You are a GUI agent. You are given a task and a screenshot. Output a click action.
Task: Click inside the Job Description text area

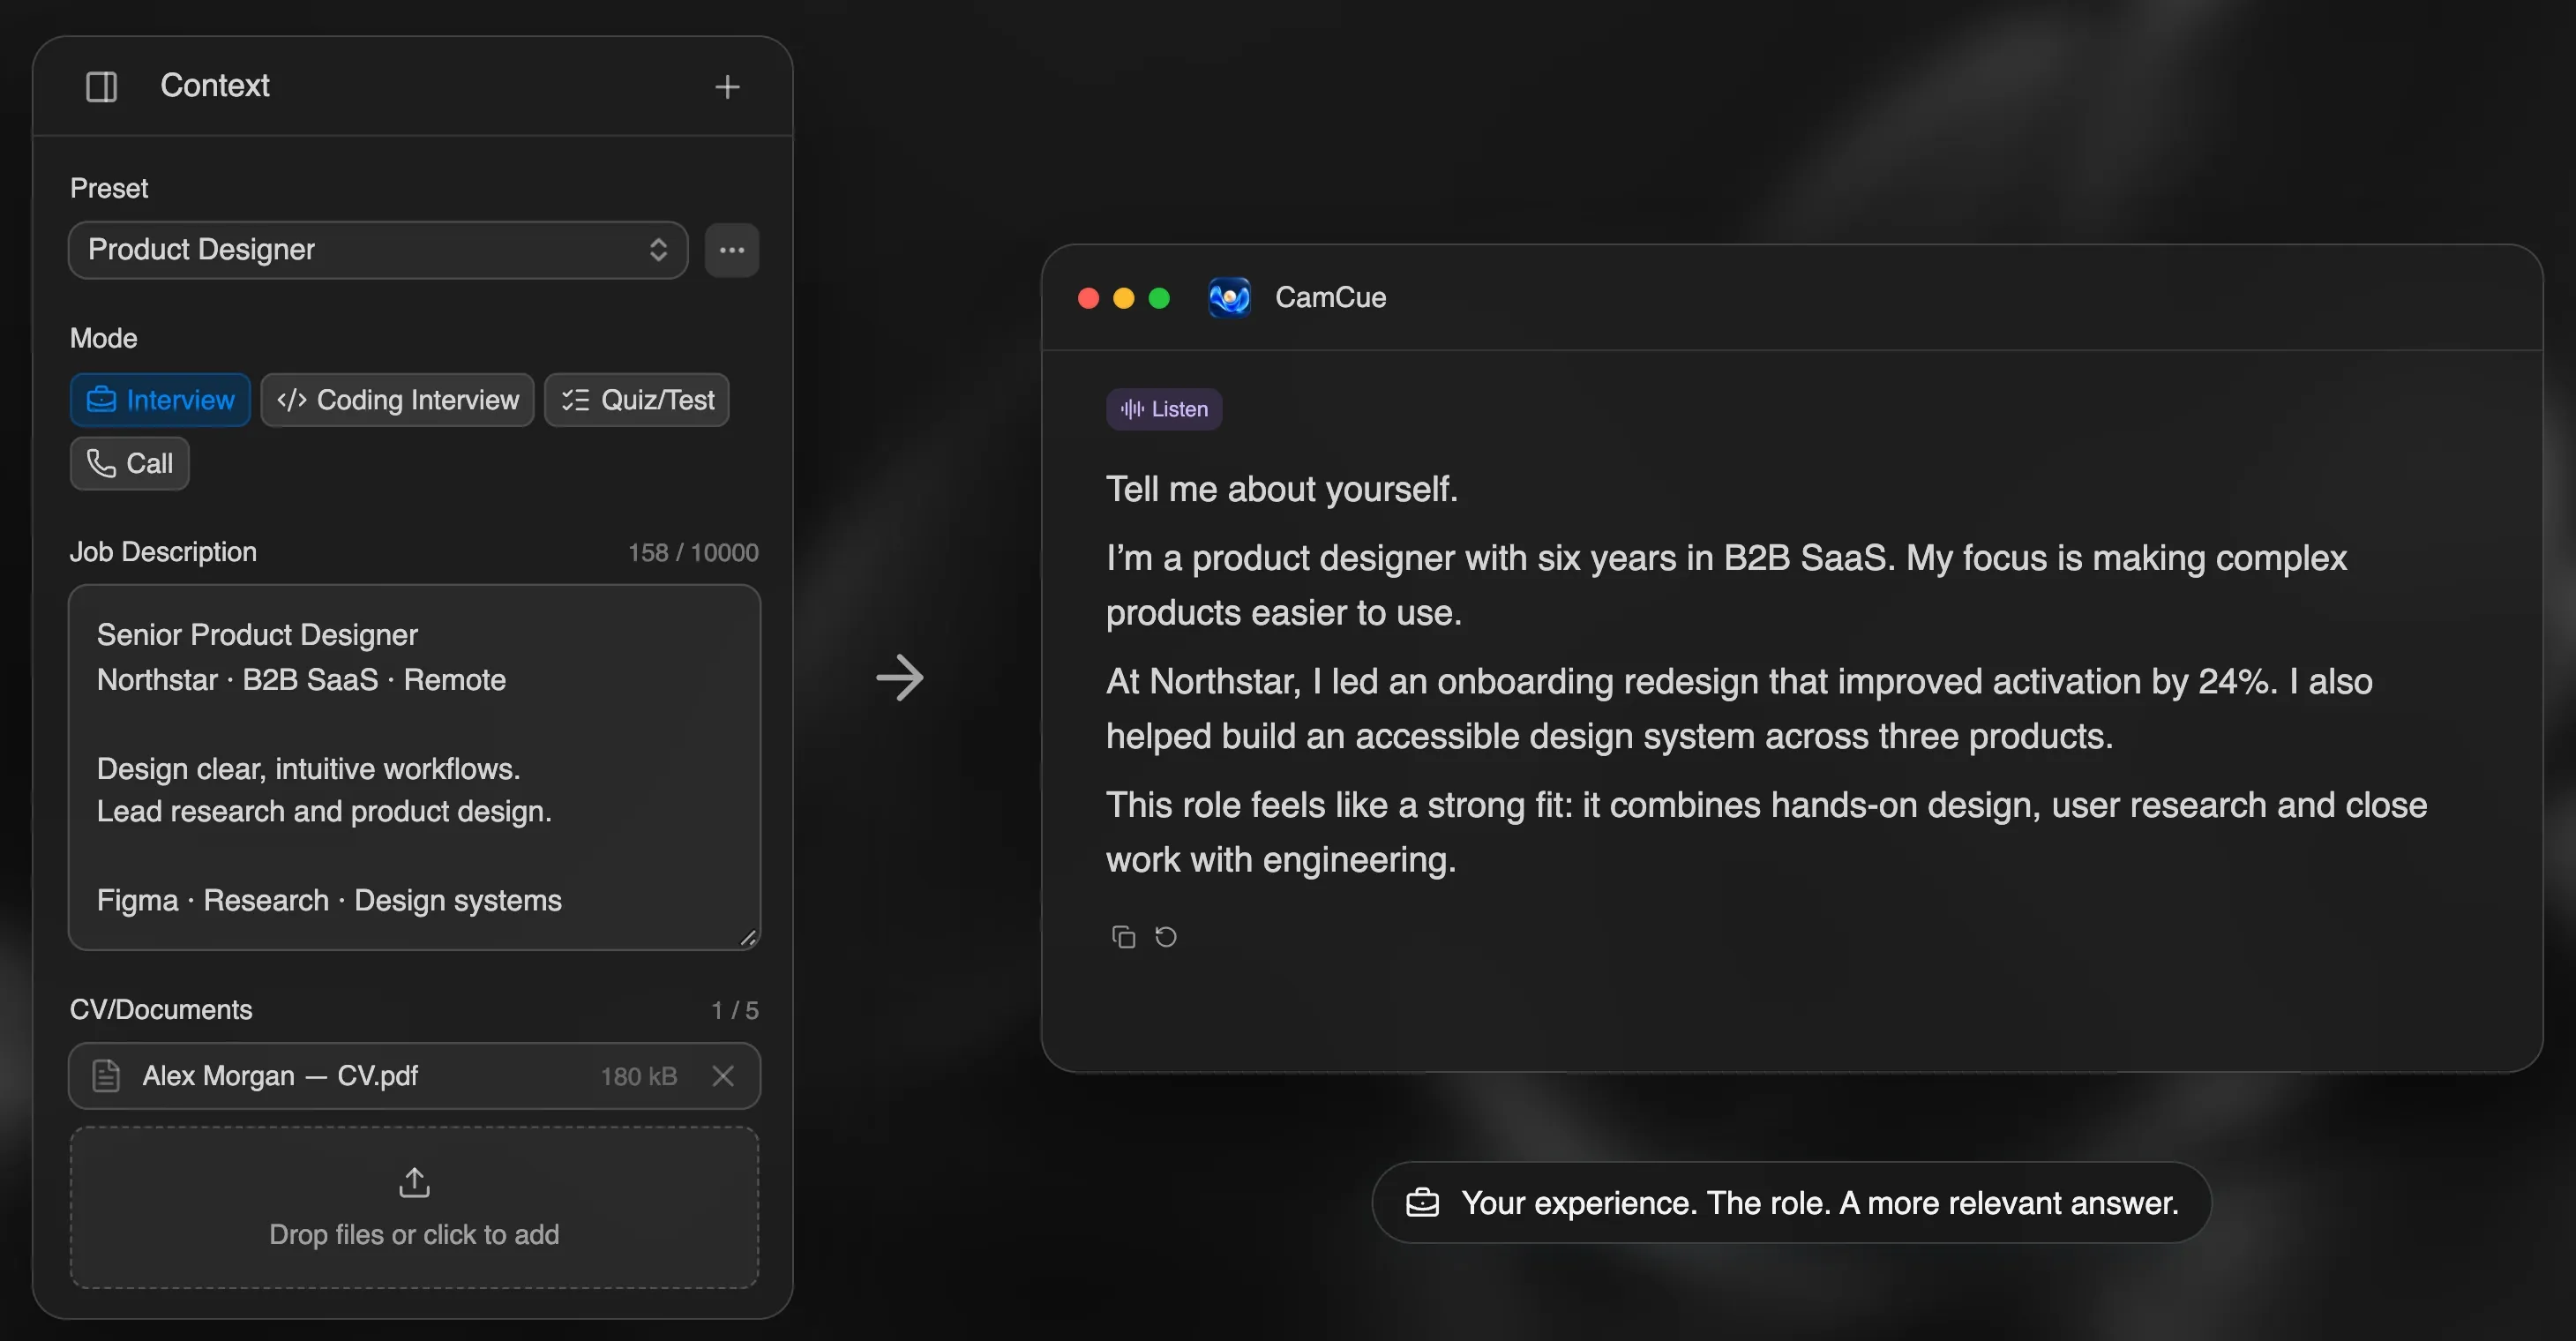click(x=414, y=767)
